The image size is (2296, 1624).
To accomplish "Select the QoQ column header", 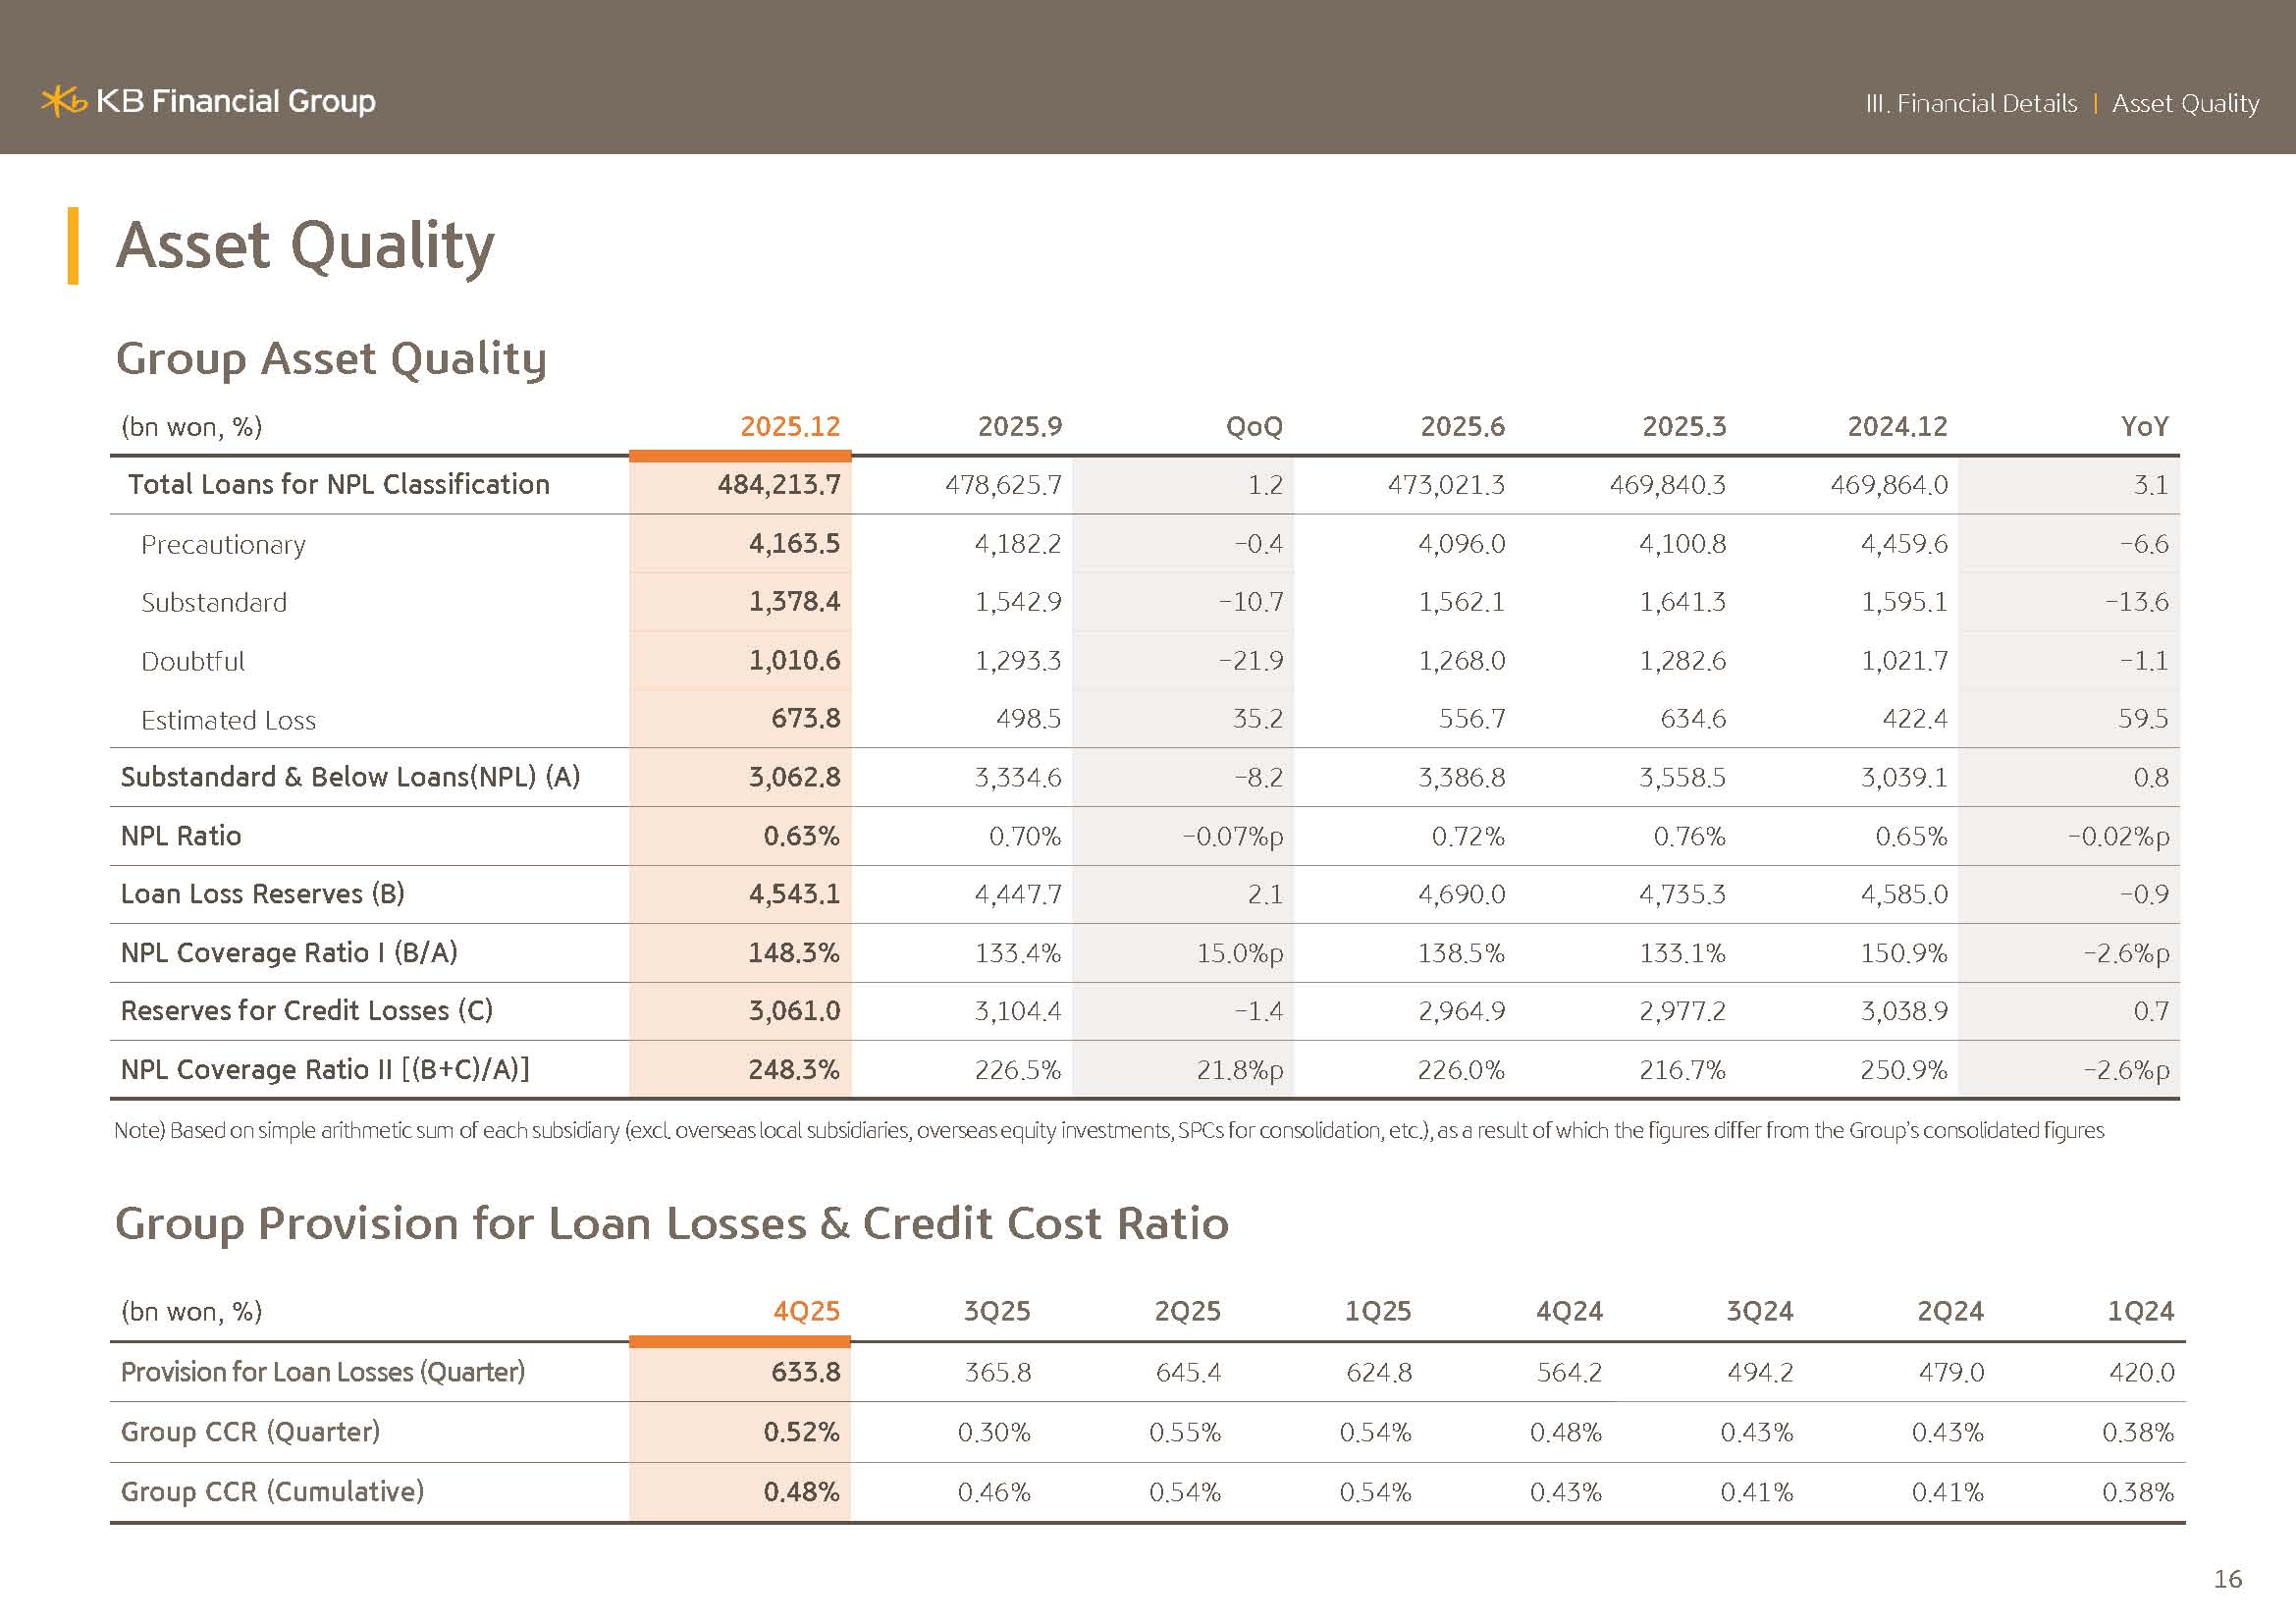I will point(1253,427).
